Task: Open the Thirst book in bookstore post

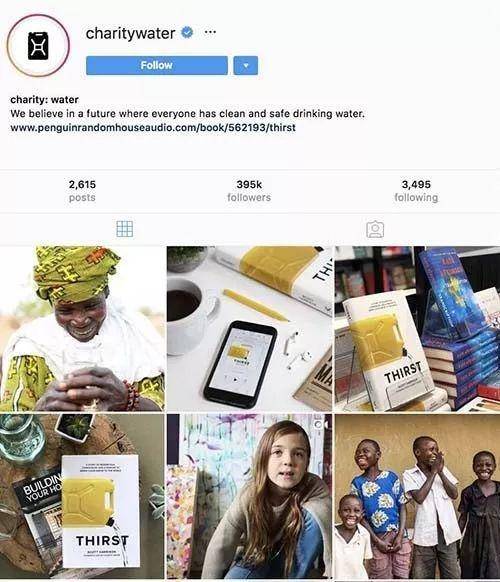Action: (417, 328)
